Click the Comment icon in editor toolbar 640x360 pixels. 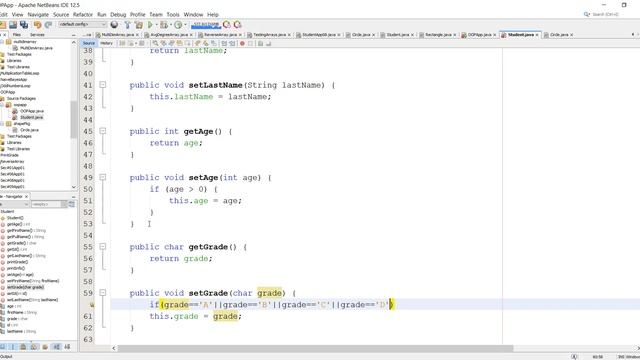click(260, 43)
